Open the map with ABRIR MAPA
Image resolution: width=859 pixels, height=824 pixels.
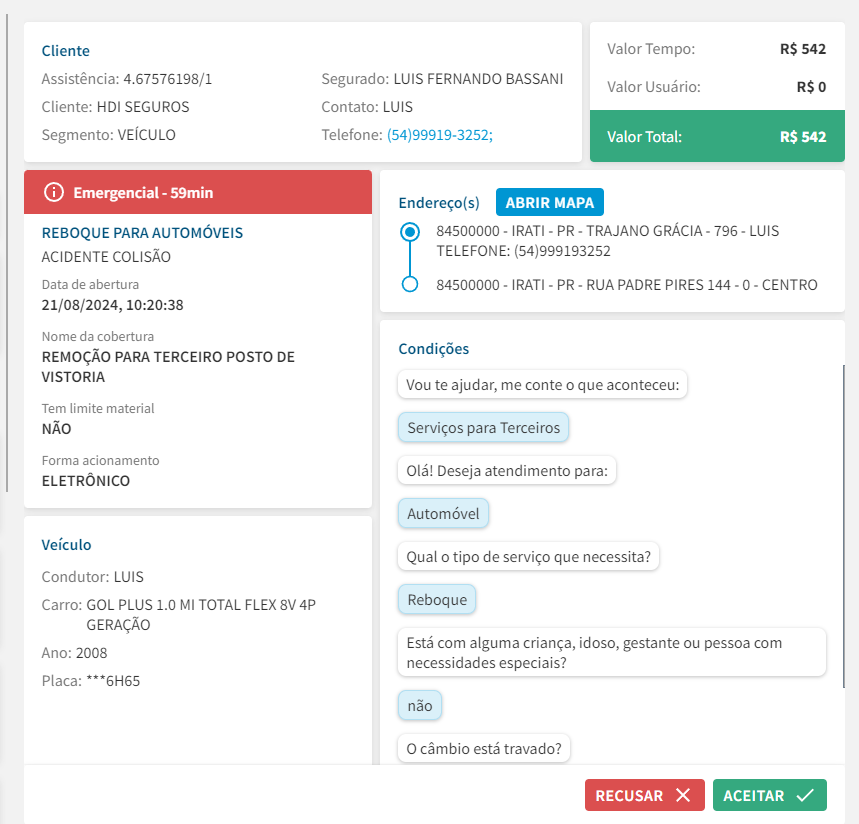coord(549,202)
